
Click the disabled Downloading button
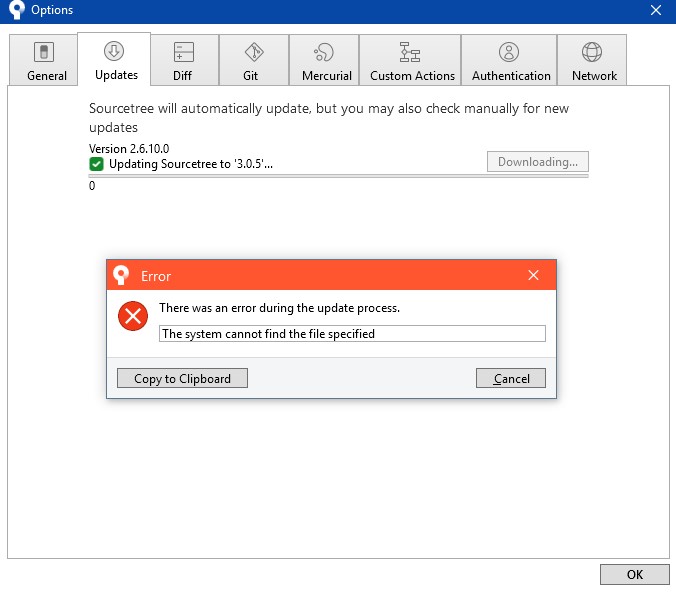[x=538, y=162]
